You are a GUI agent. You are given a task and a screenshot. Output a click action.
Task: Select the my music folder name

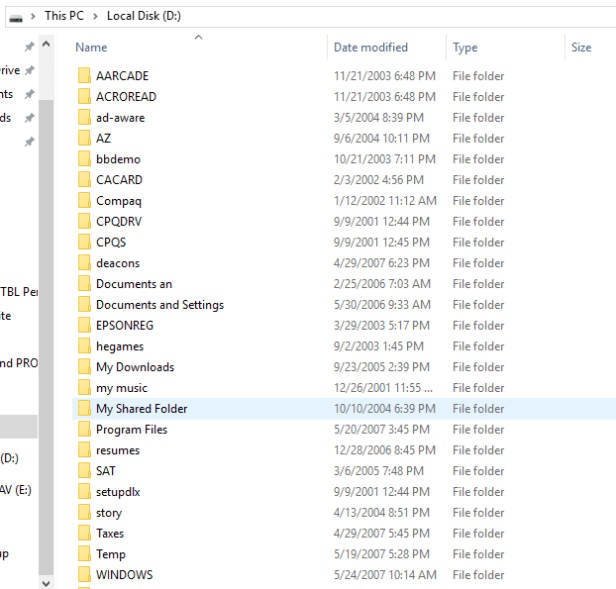[121, 388]
